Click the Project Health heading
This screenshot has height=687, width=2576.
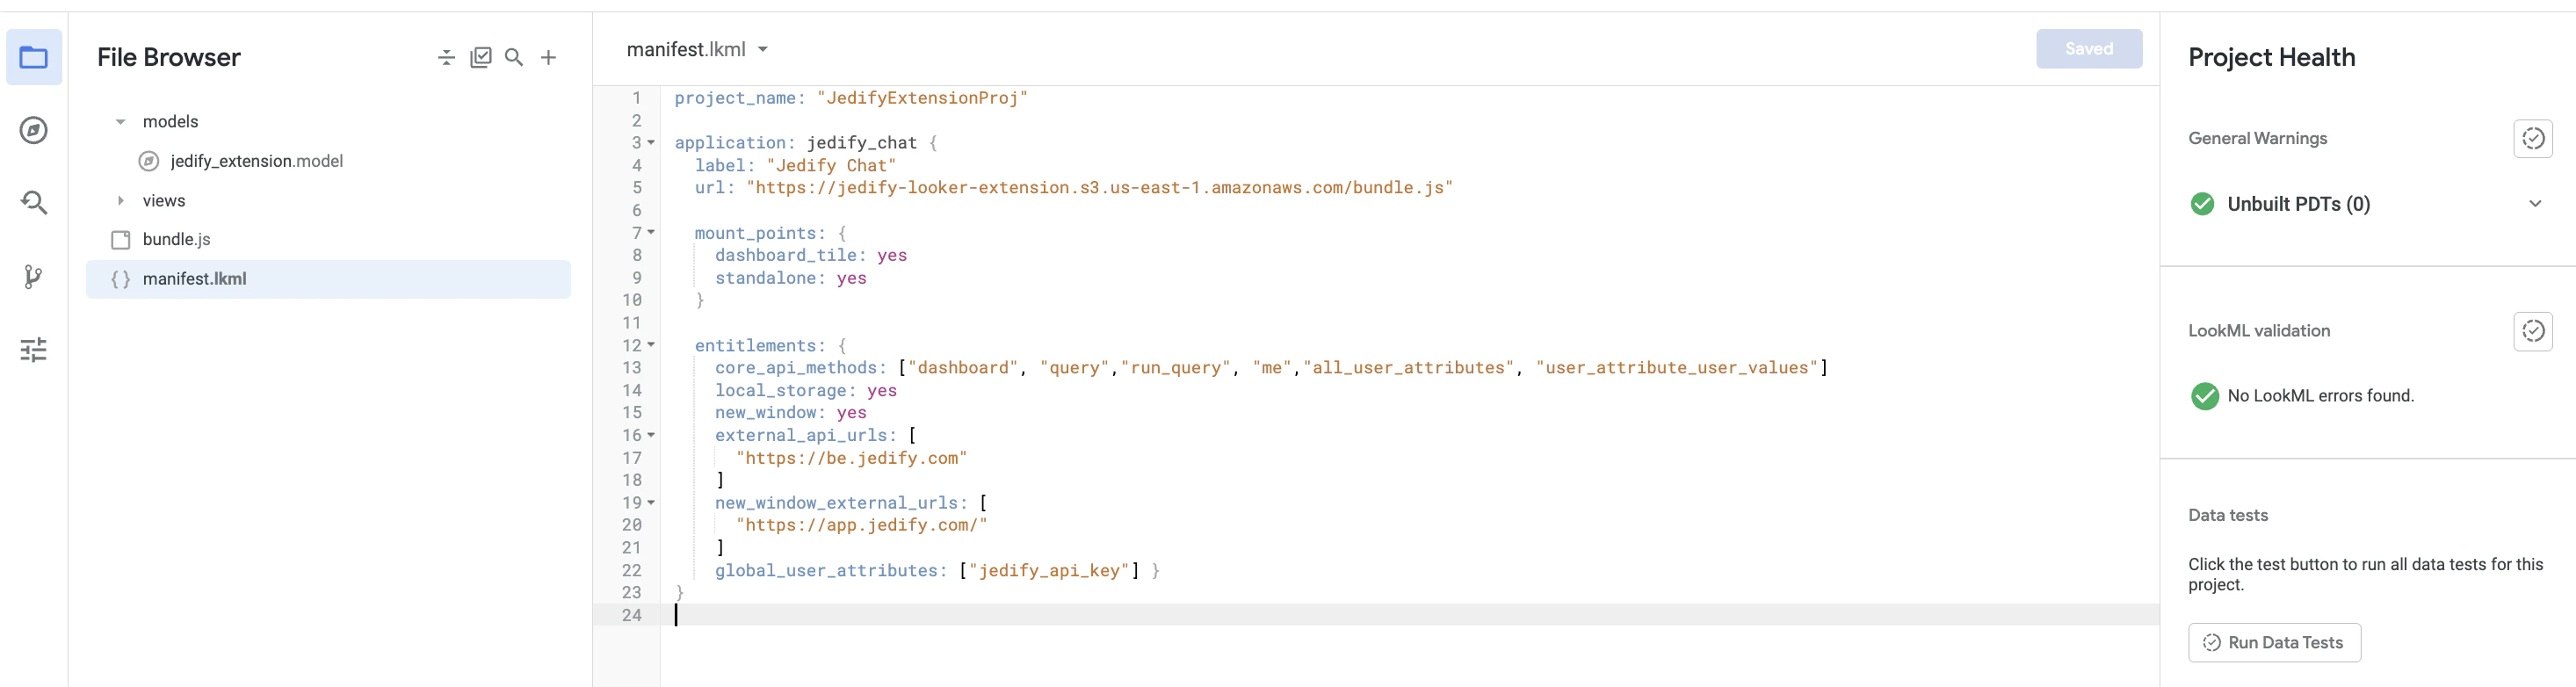pyautogui.click(x=2271, y=58)
